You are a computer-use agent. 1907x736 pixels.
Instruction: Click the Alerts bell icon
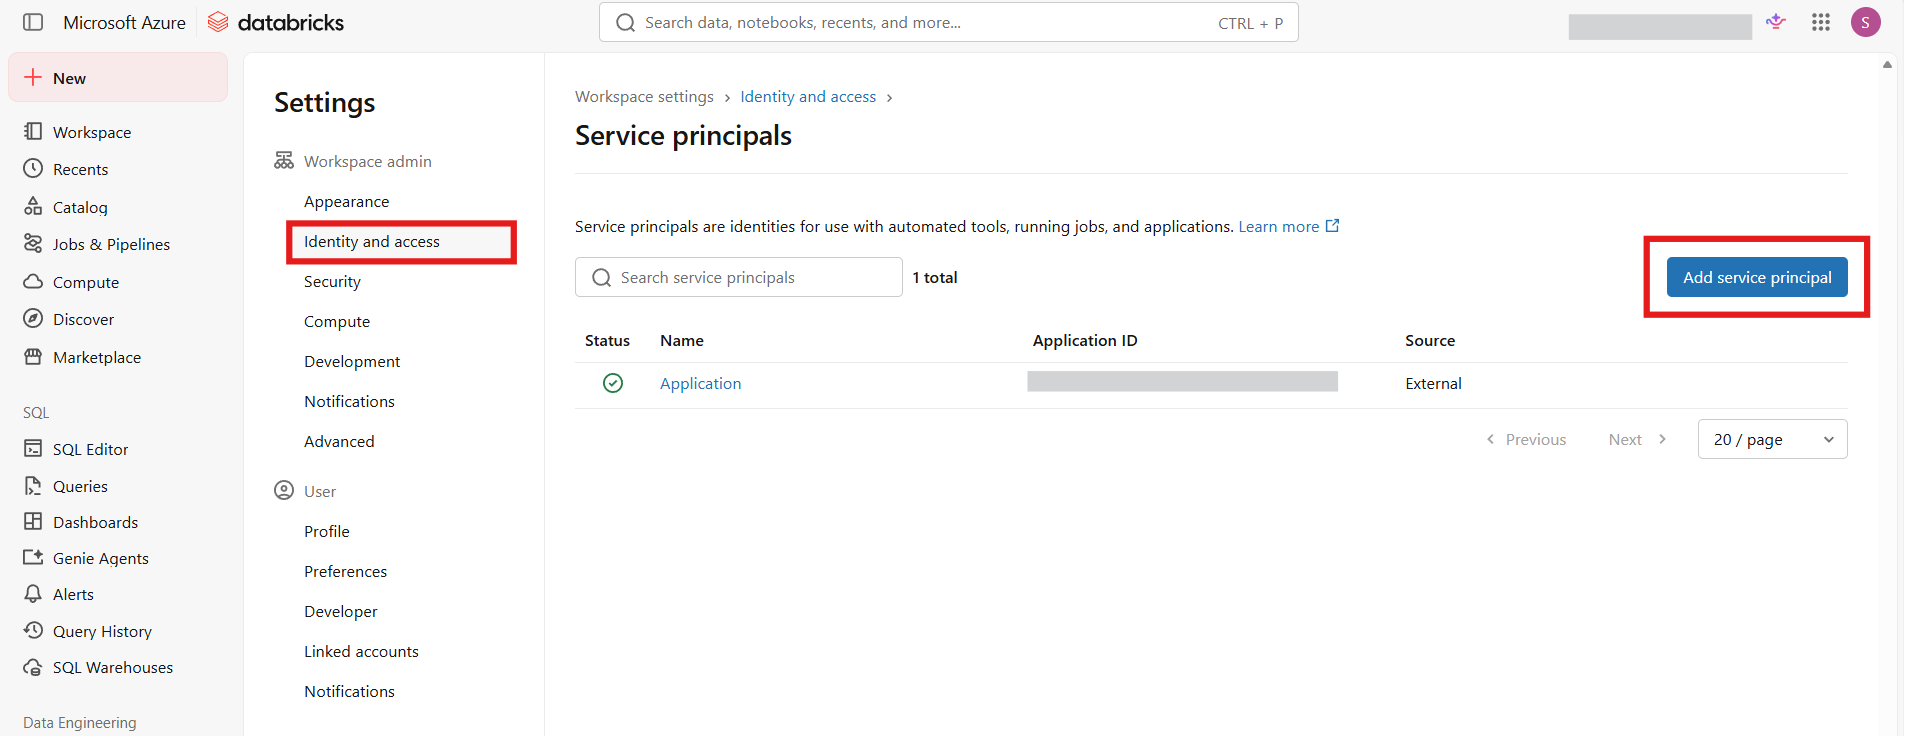coord(33,593)
